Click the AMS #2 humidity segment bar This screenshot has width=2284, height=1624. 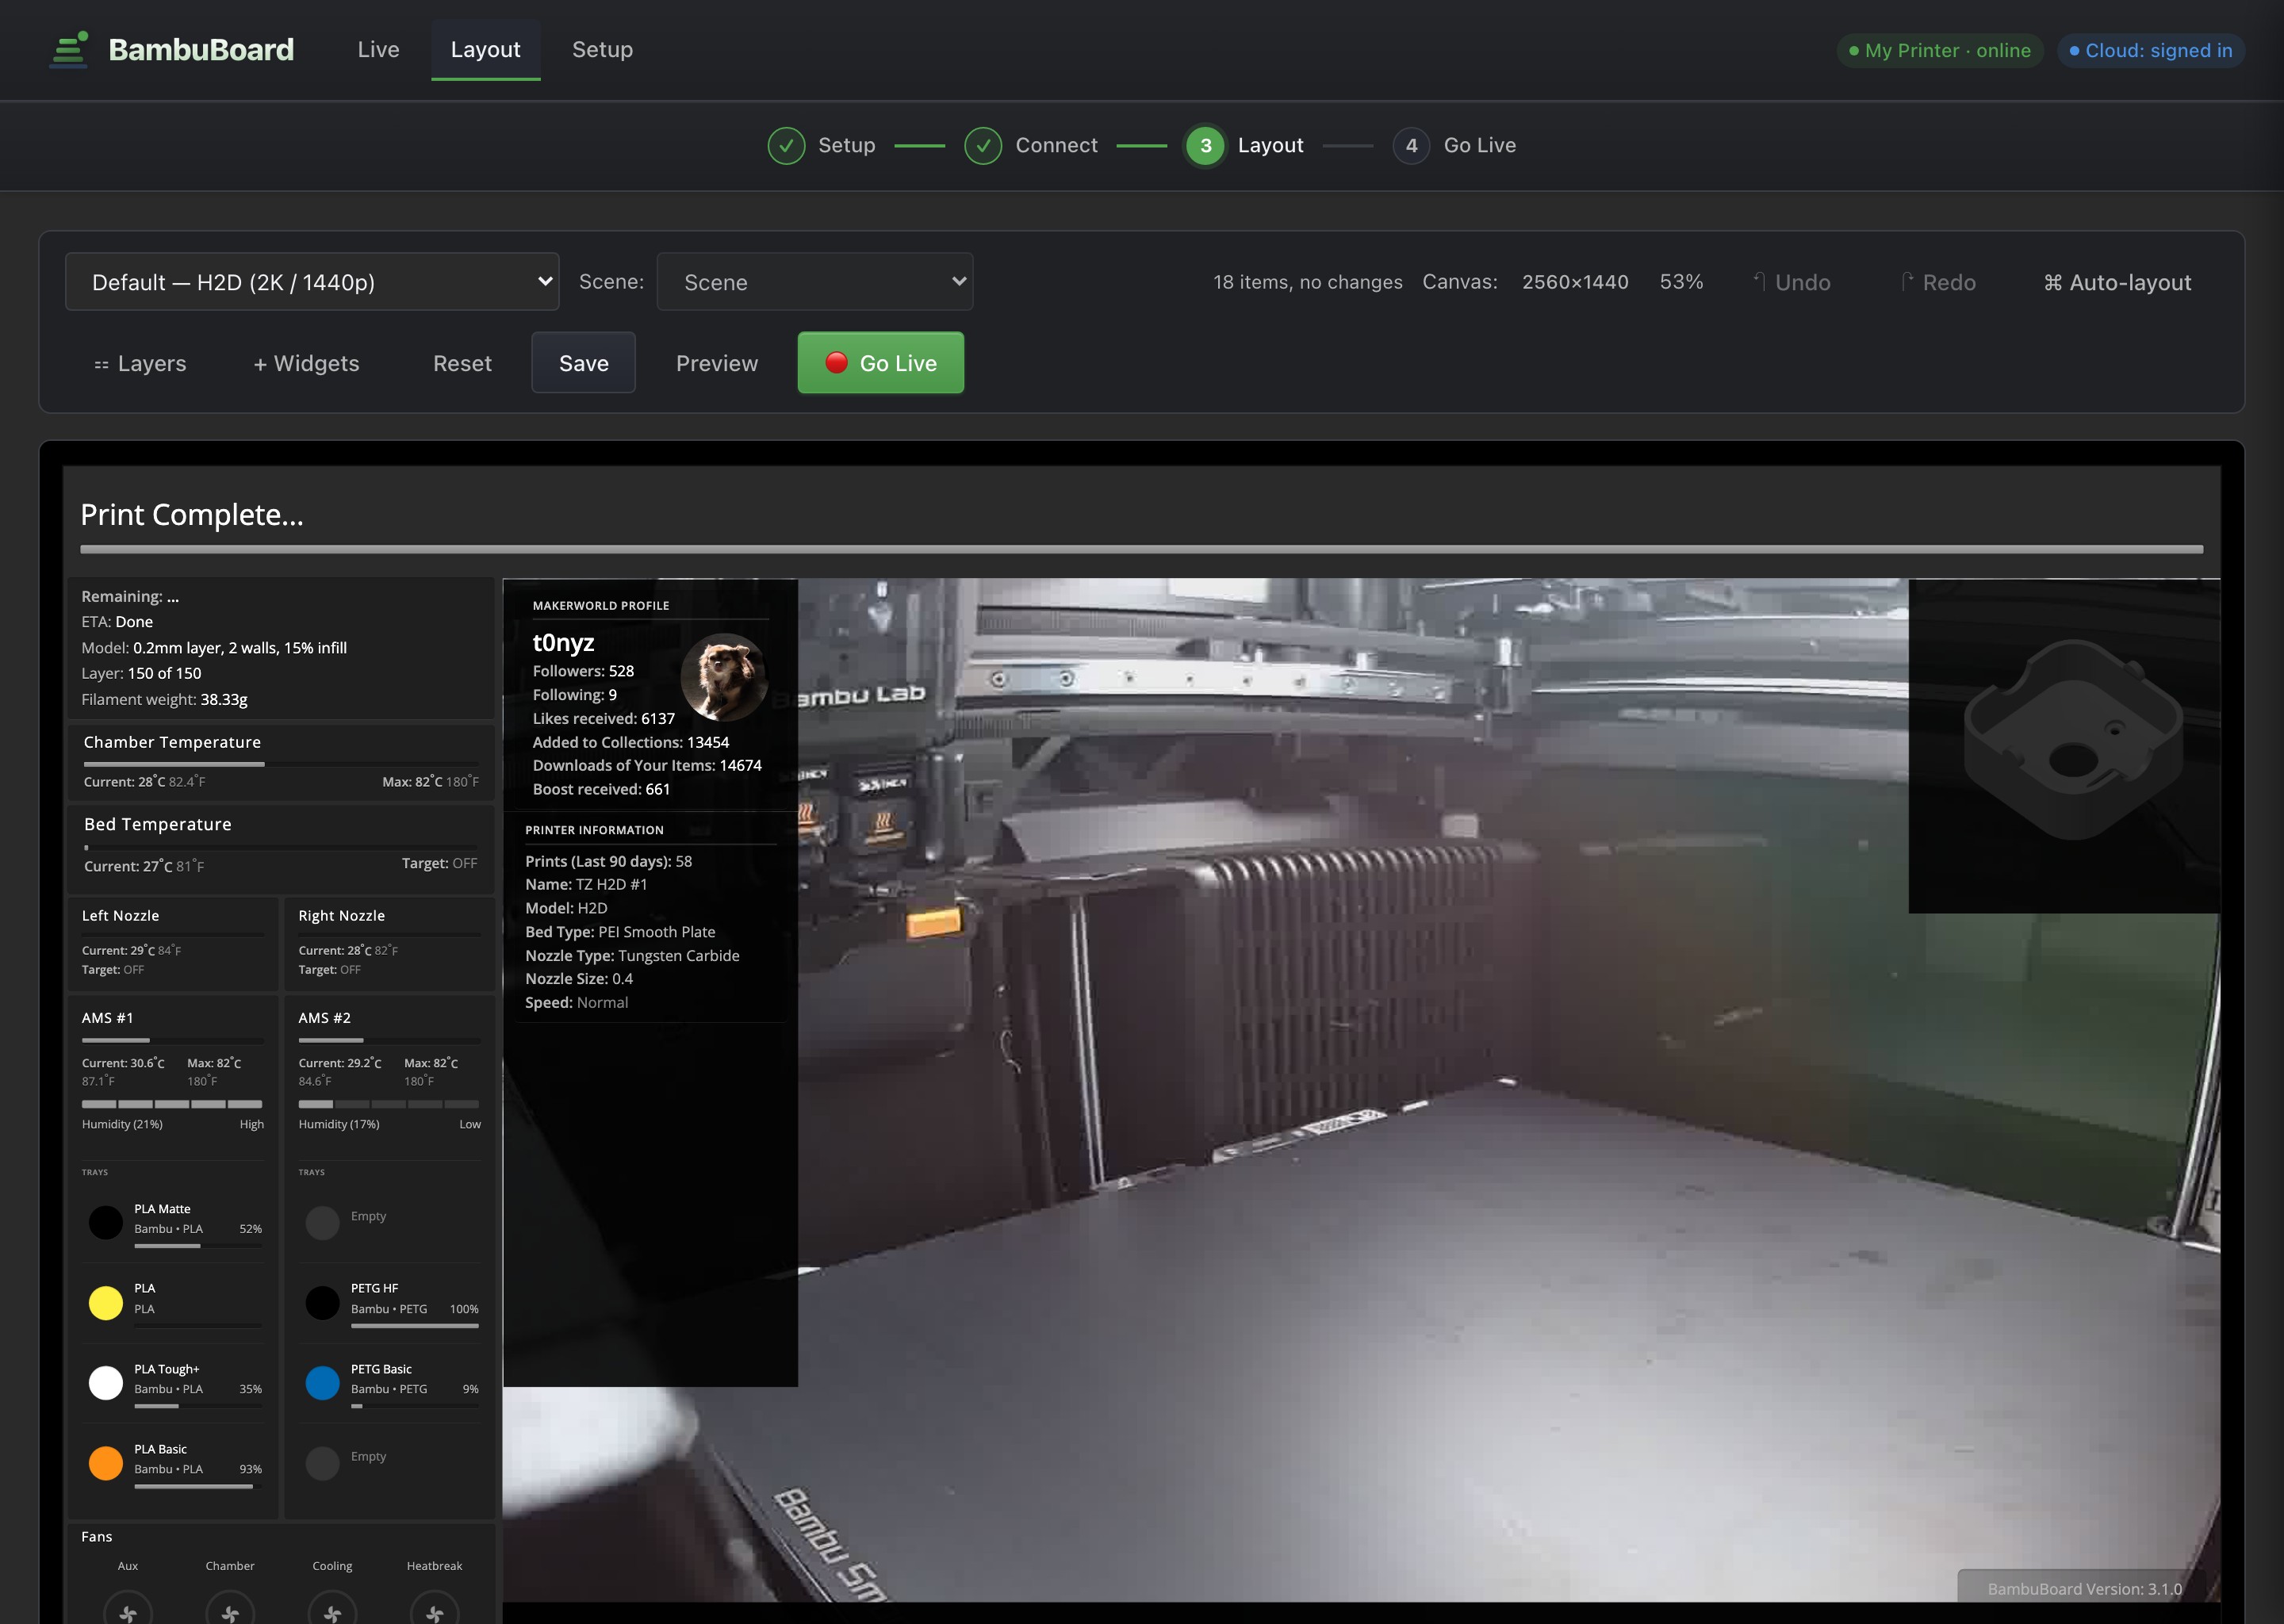[389, 1104]
